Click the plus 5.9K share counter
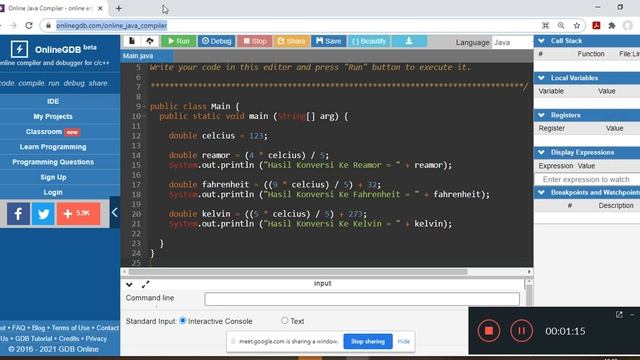Viewport: 640px width, 360px height. pos(78,213)
